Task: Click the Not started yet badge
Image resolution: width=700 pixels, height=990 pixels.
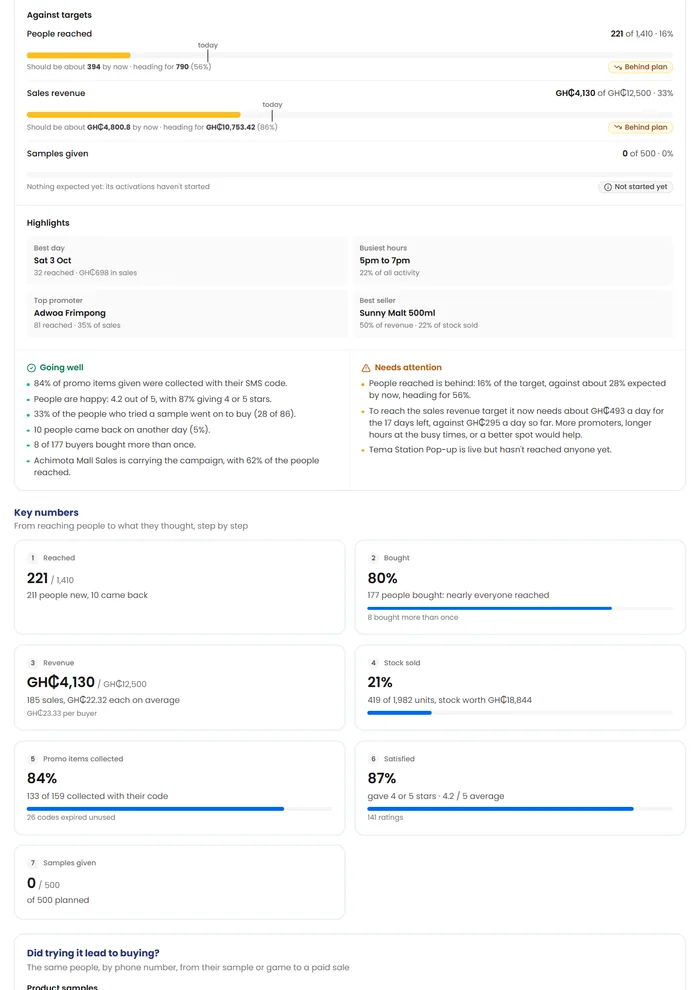Action: tap(636, 187)
